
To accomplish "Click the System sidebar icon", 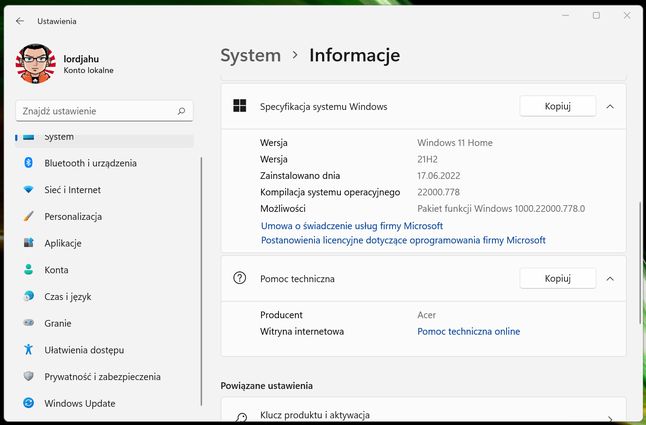I will click(x=28, y=137).
